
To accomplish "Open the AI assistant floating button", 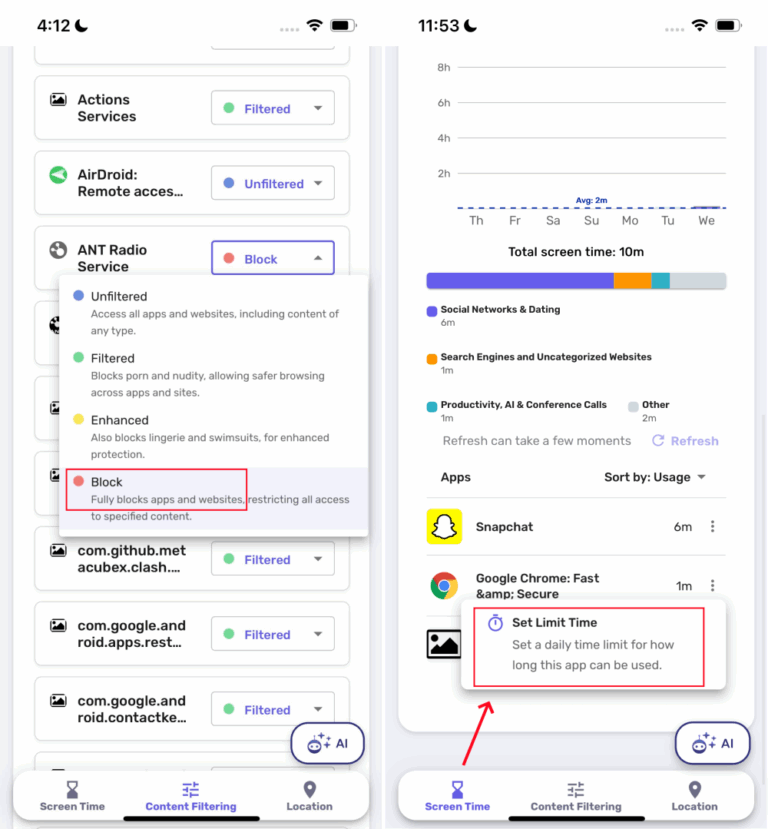I will click(328, 743).
